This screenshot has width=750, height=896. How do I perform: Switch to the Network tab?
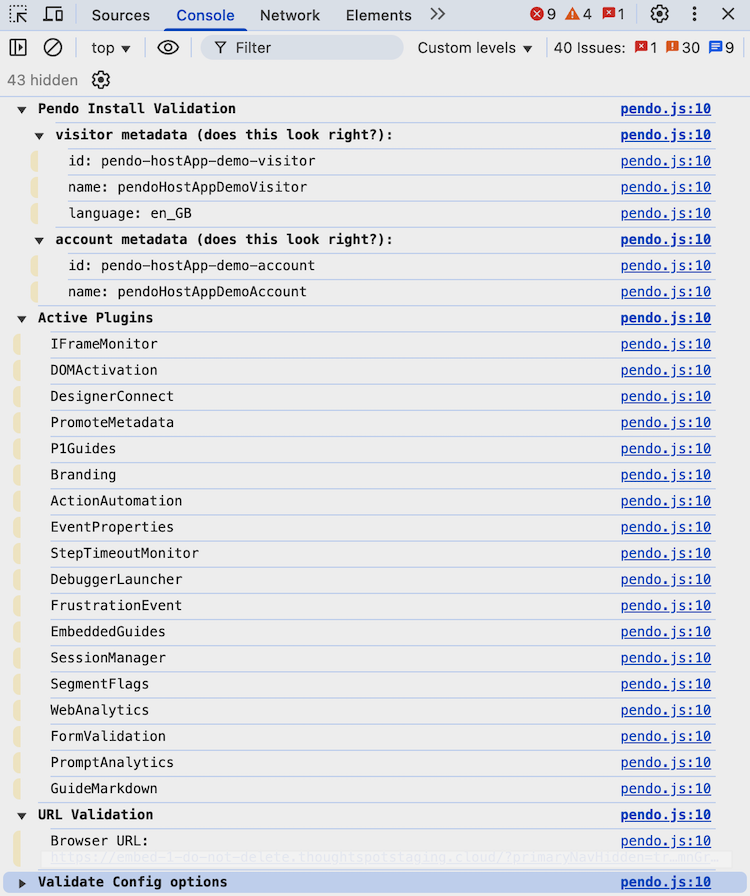coord(290,15)
